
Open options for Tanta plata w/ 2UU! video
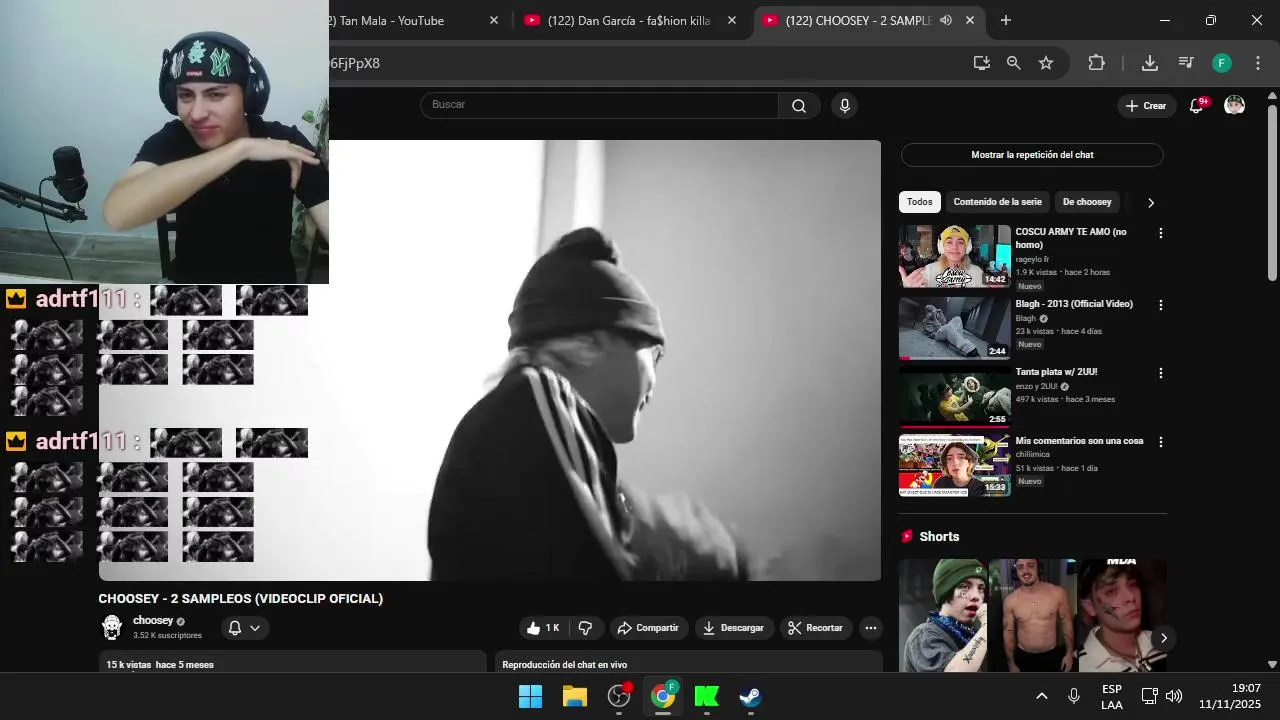1161,373
